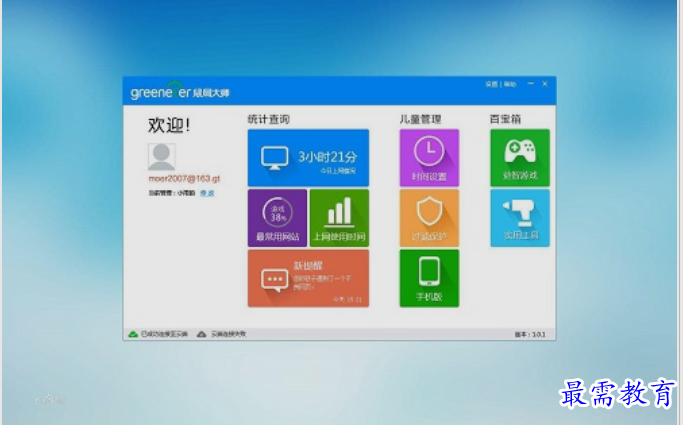The width and height of the screenshot is (683, 425).
Task: Click the 统计查询 section heading
Action: (269, 119)
